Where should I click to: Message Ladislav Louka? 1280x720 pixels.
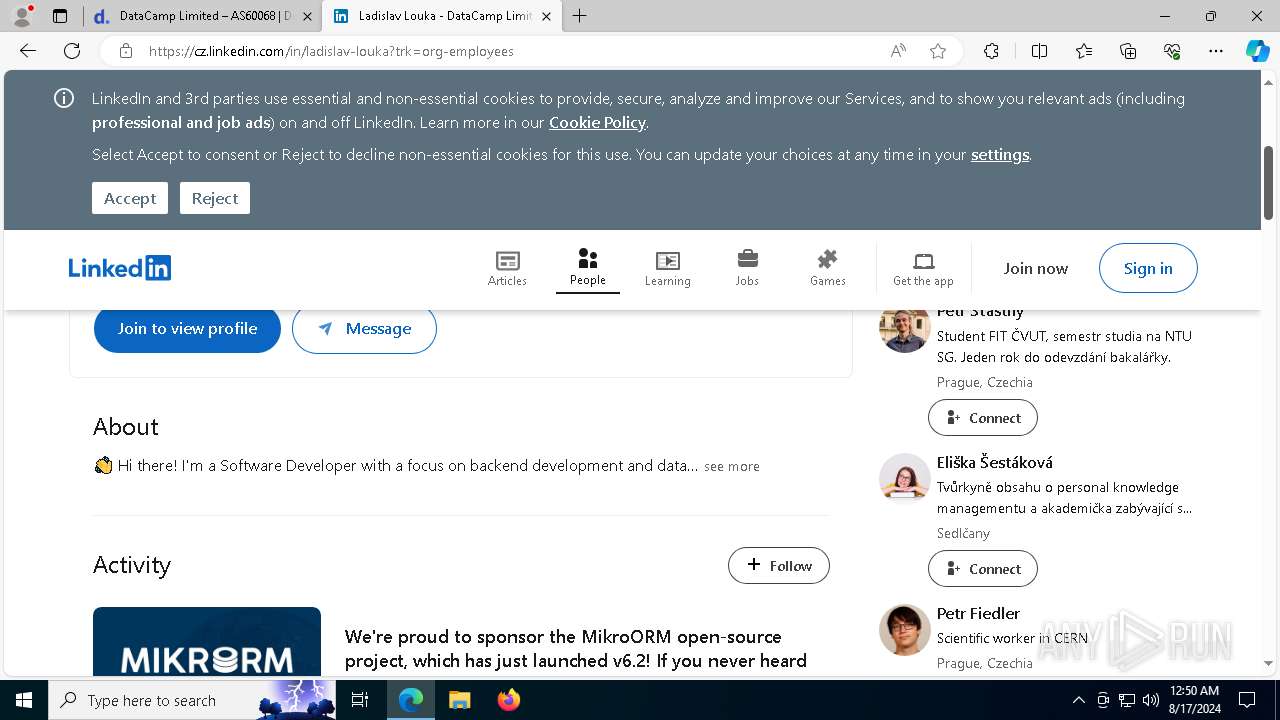(x=364, y=328)
